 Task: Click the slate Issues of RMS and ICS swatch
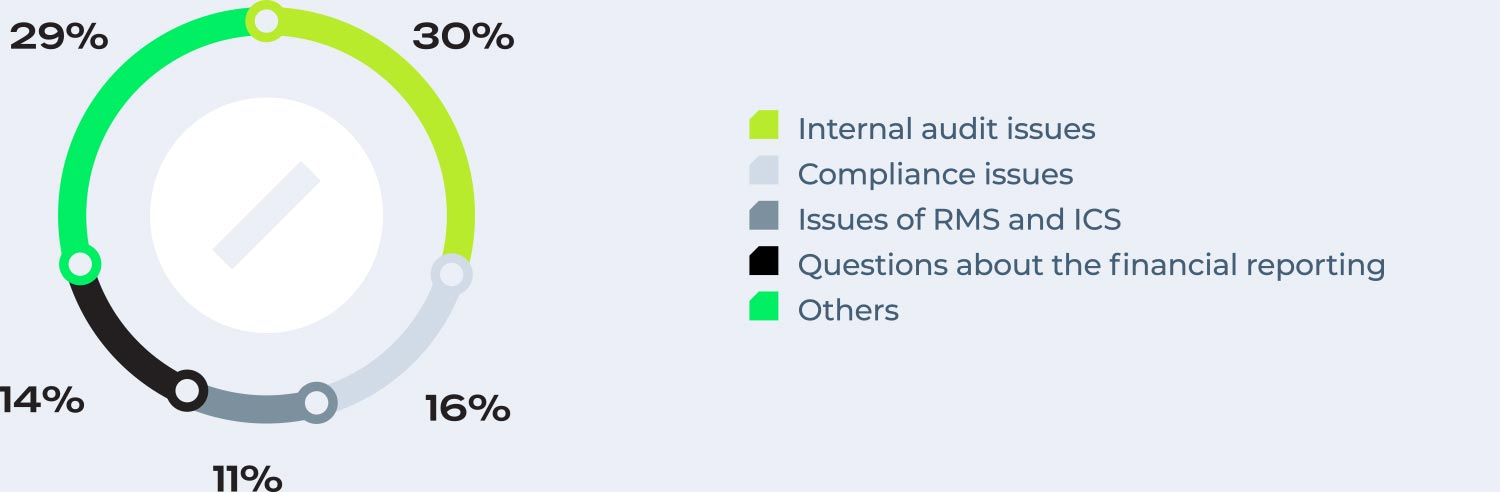tap(764, 216)
